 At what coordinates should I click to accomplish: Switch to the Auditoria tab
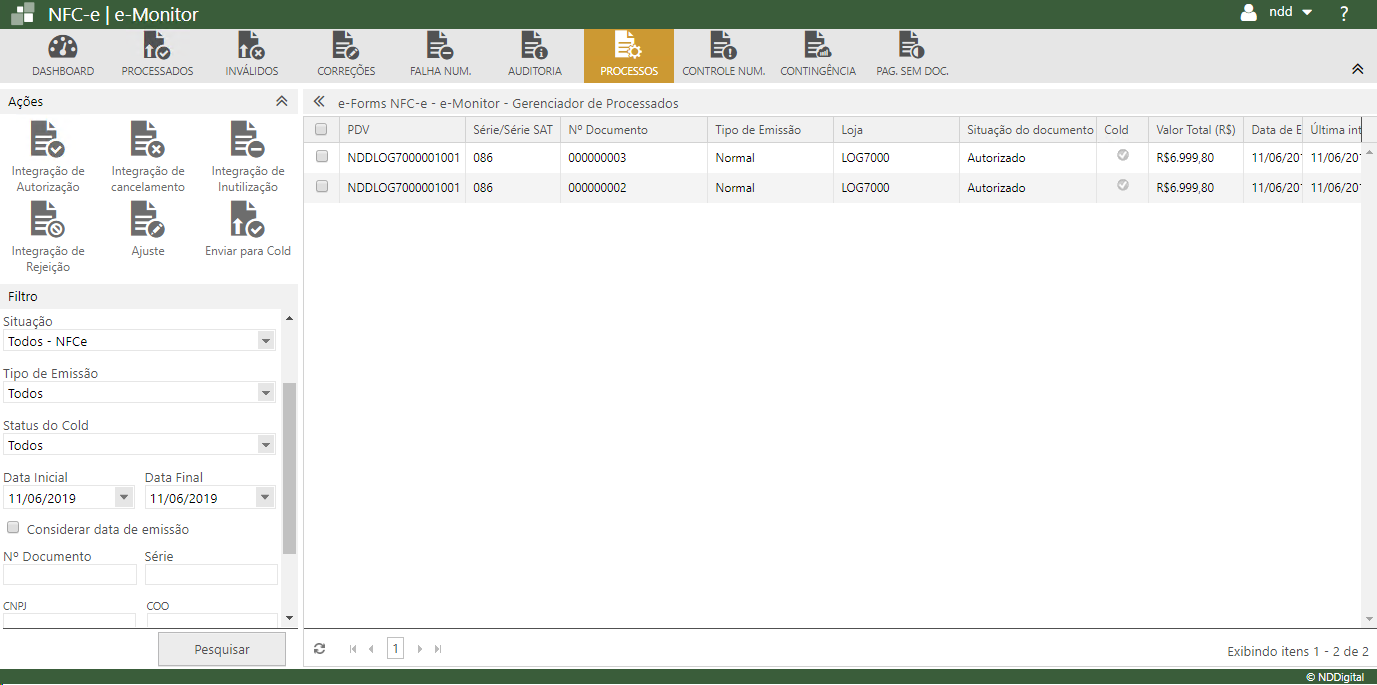coord(535,55)
